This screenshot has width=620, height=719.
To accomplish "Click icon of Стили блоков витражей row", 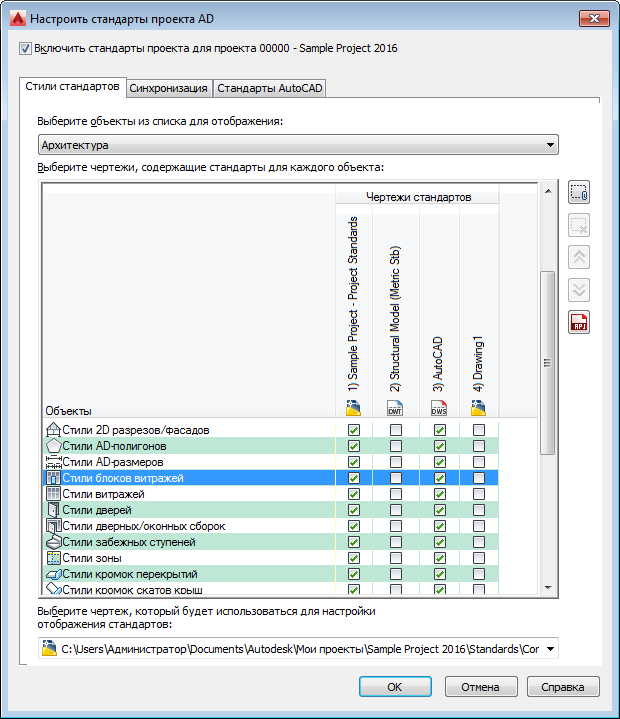I will (53, 478).
